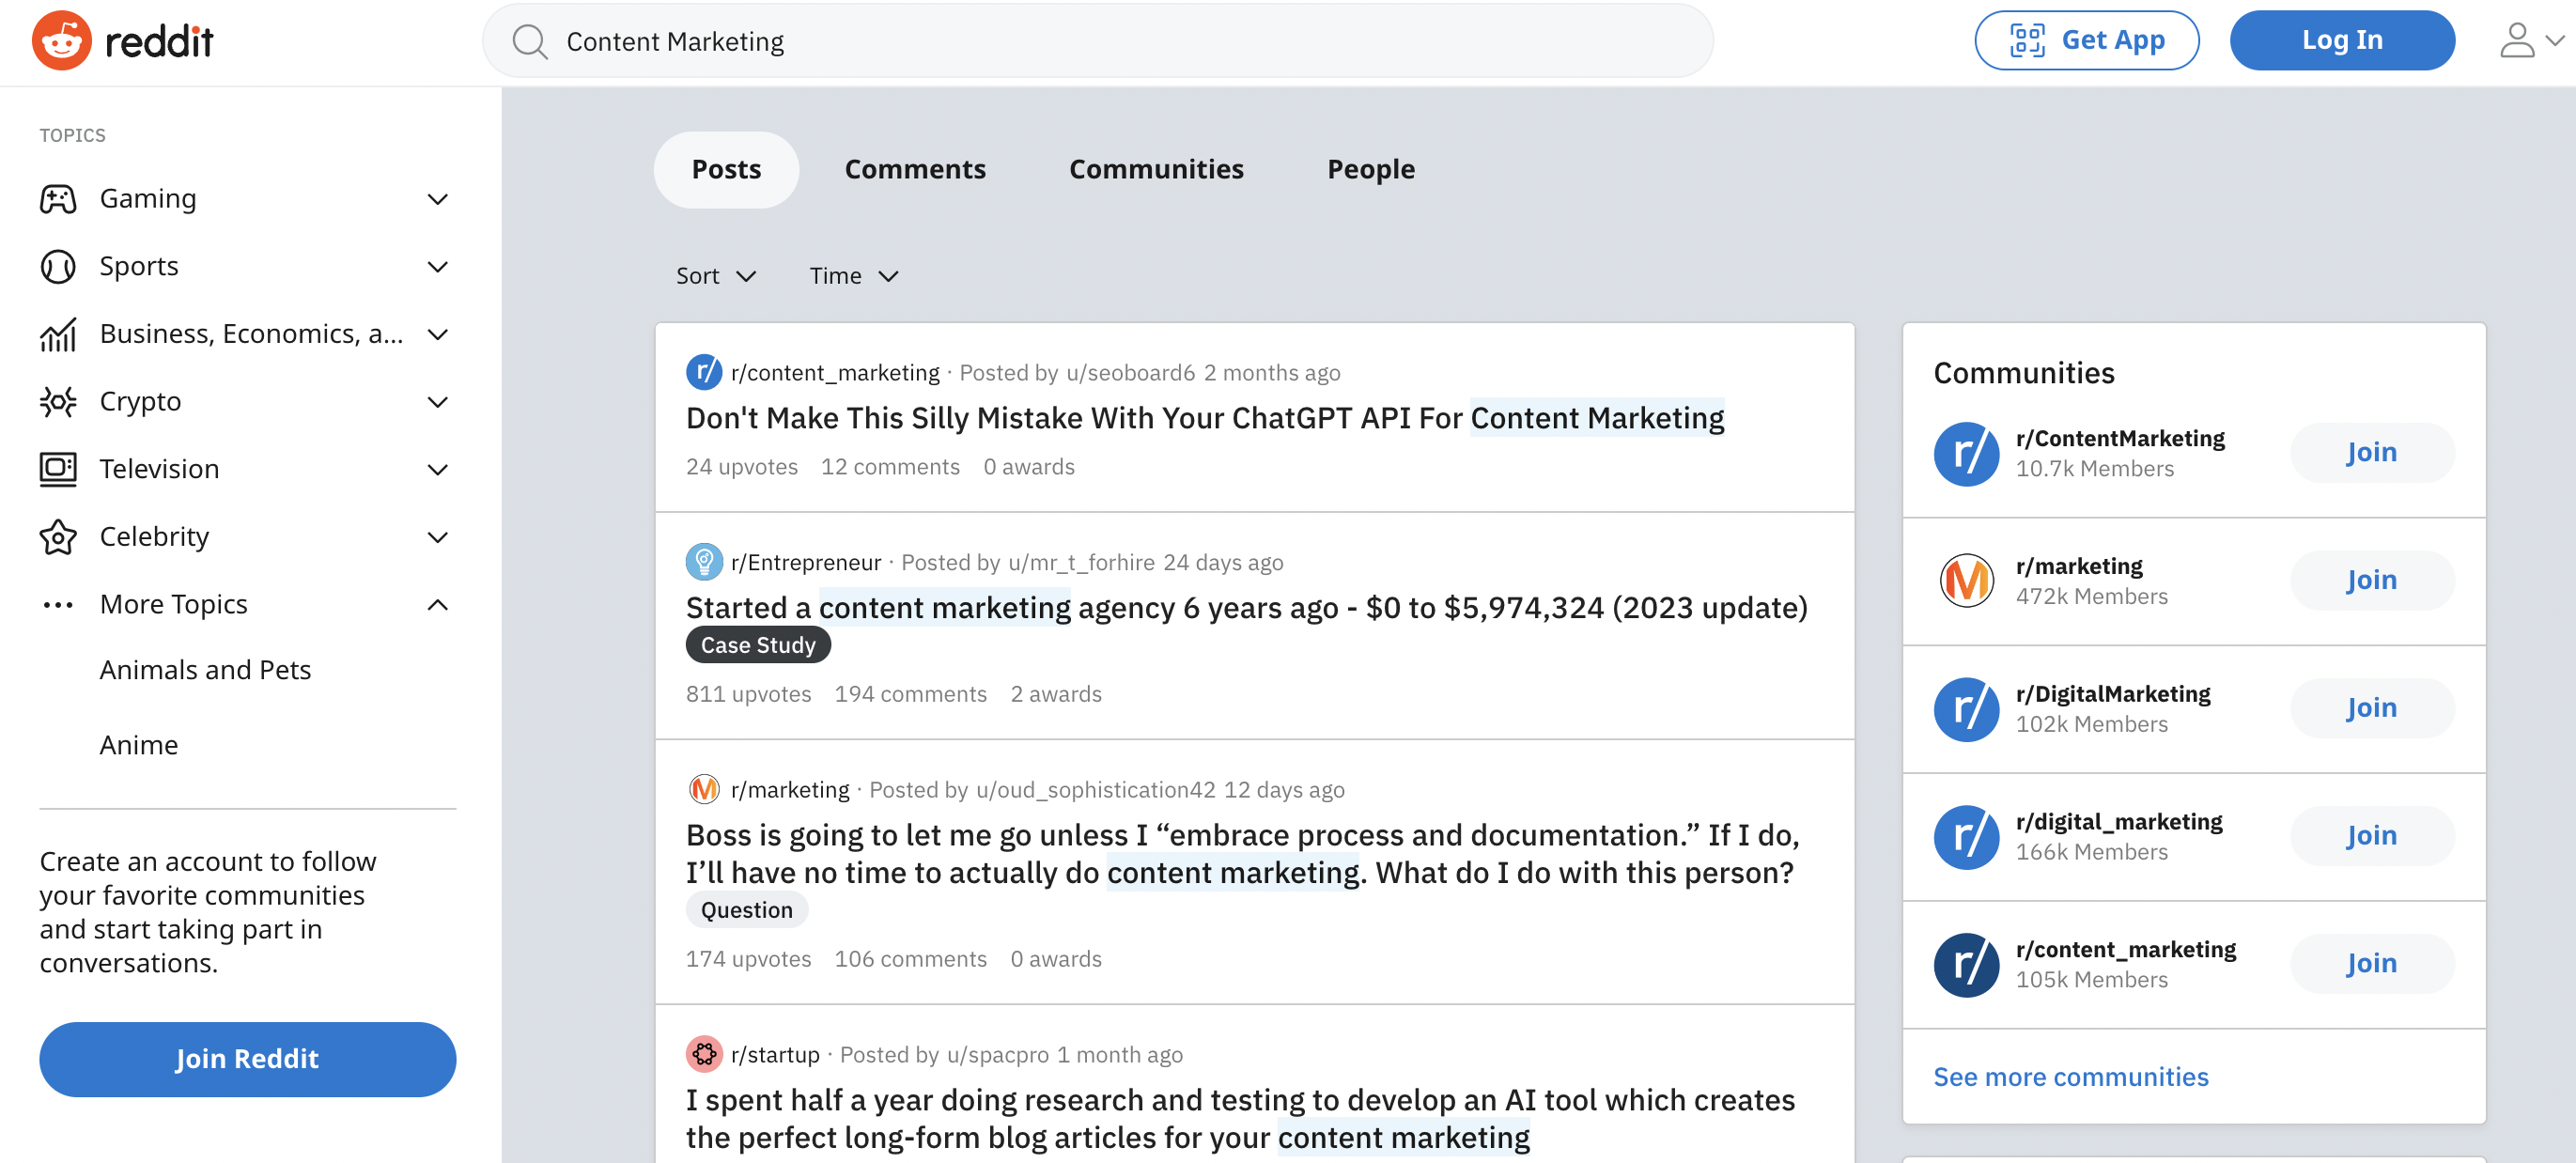Viewport: 2576px width, 1163px height.
Task: Expand the Celebrity topic chevron
Action: point(437,537)
